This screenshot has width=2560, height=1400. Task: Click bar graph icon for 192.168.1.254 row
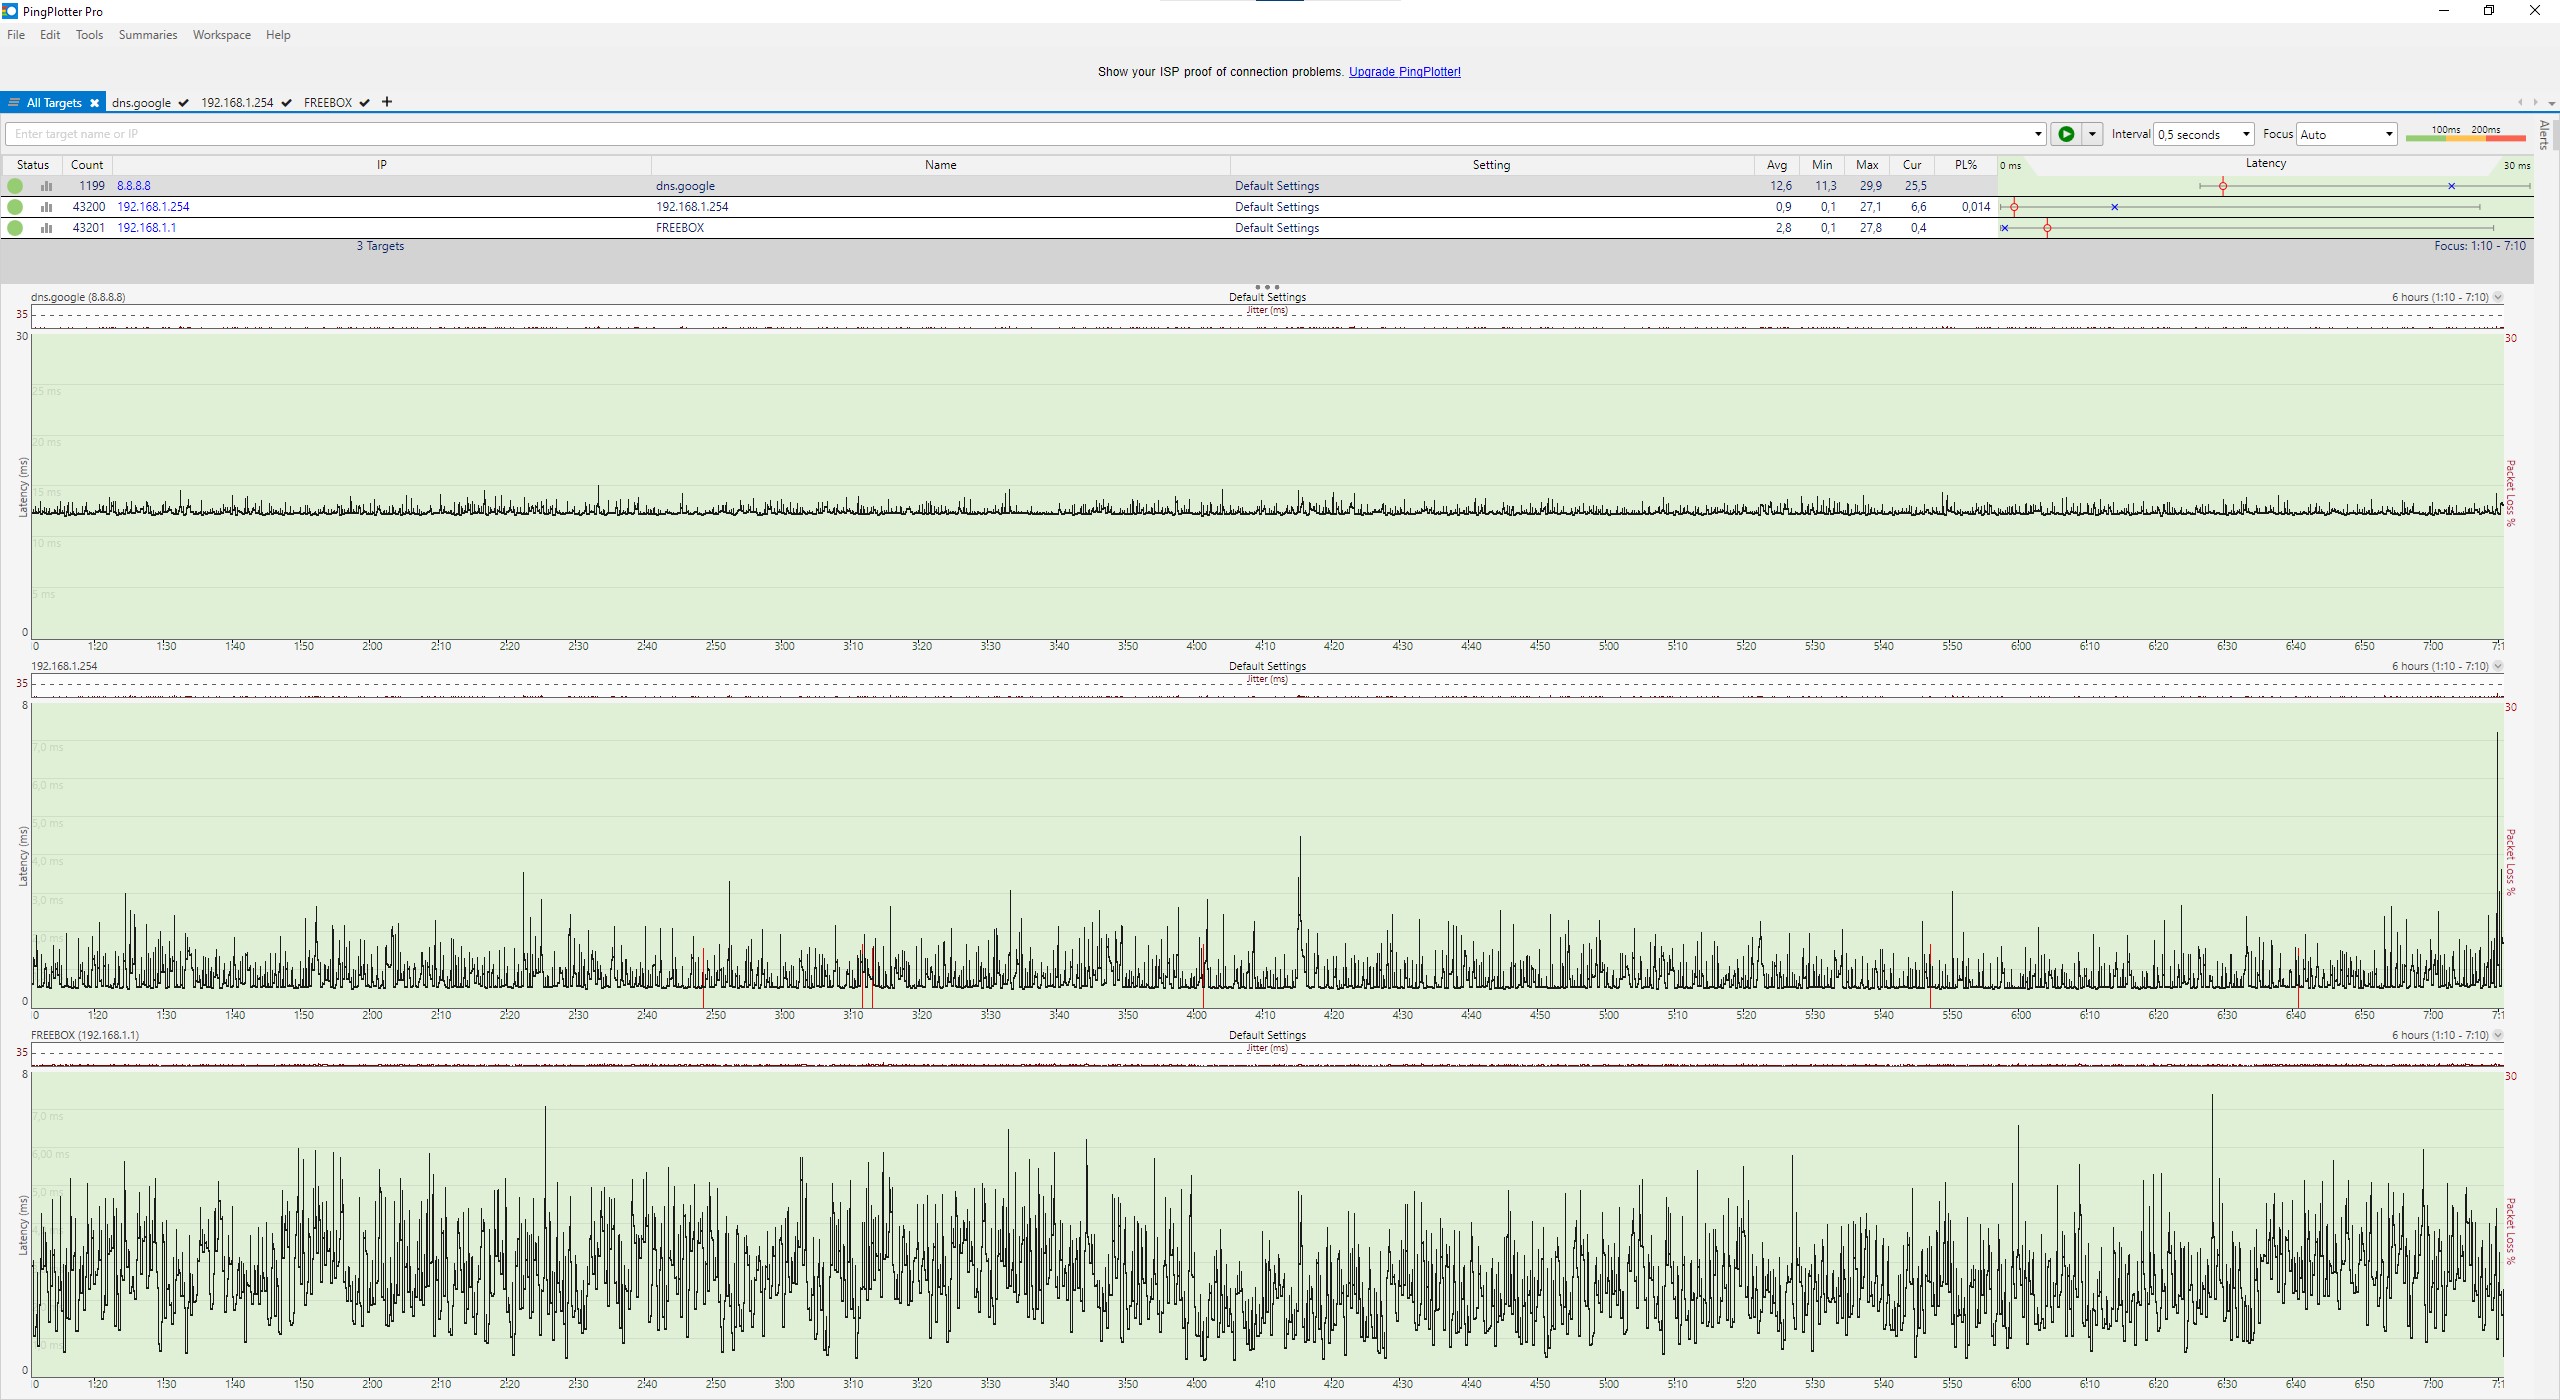(x=46, y=207)
